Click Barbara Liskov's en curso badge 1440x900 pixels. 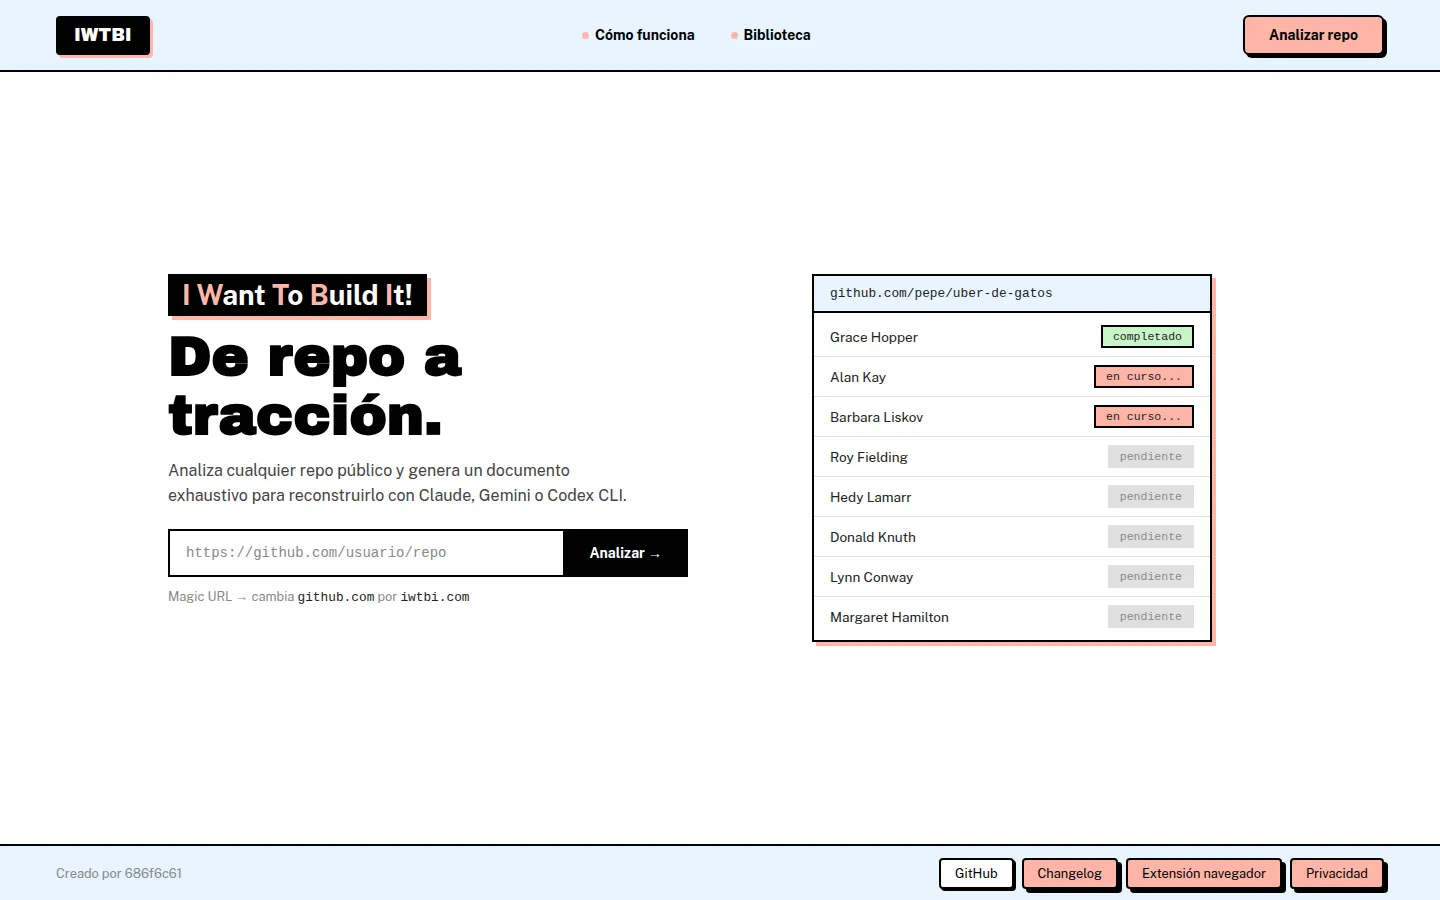click(1144, 417)
